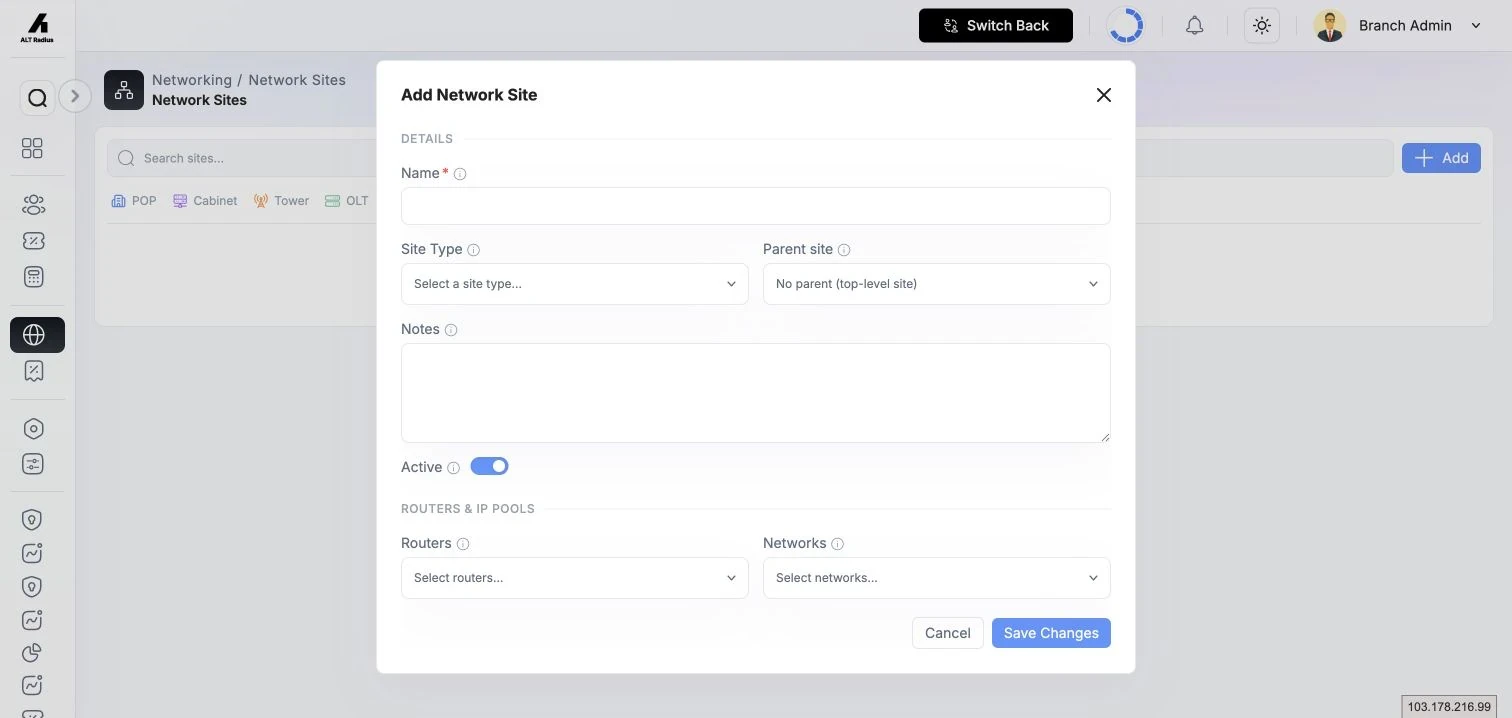Click the Branch Admin name text
This screenshot has width=1512, height=718.
pos(1405,26)
